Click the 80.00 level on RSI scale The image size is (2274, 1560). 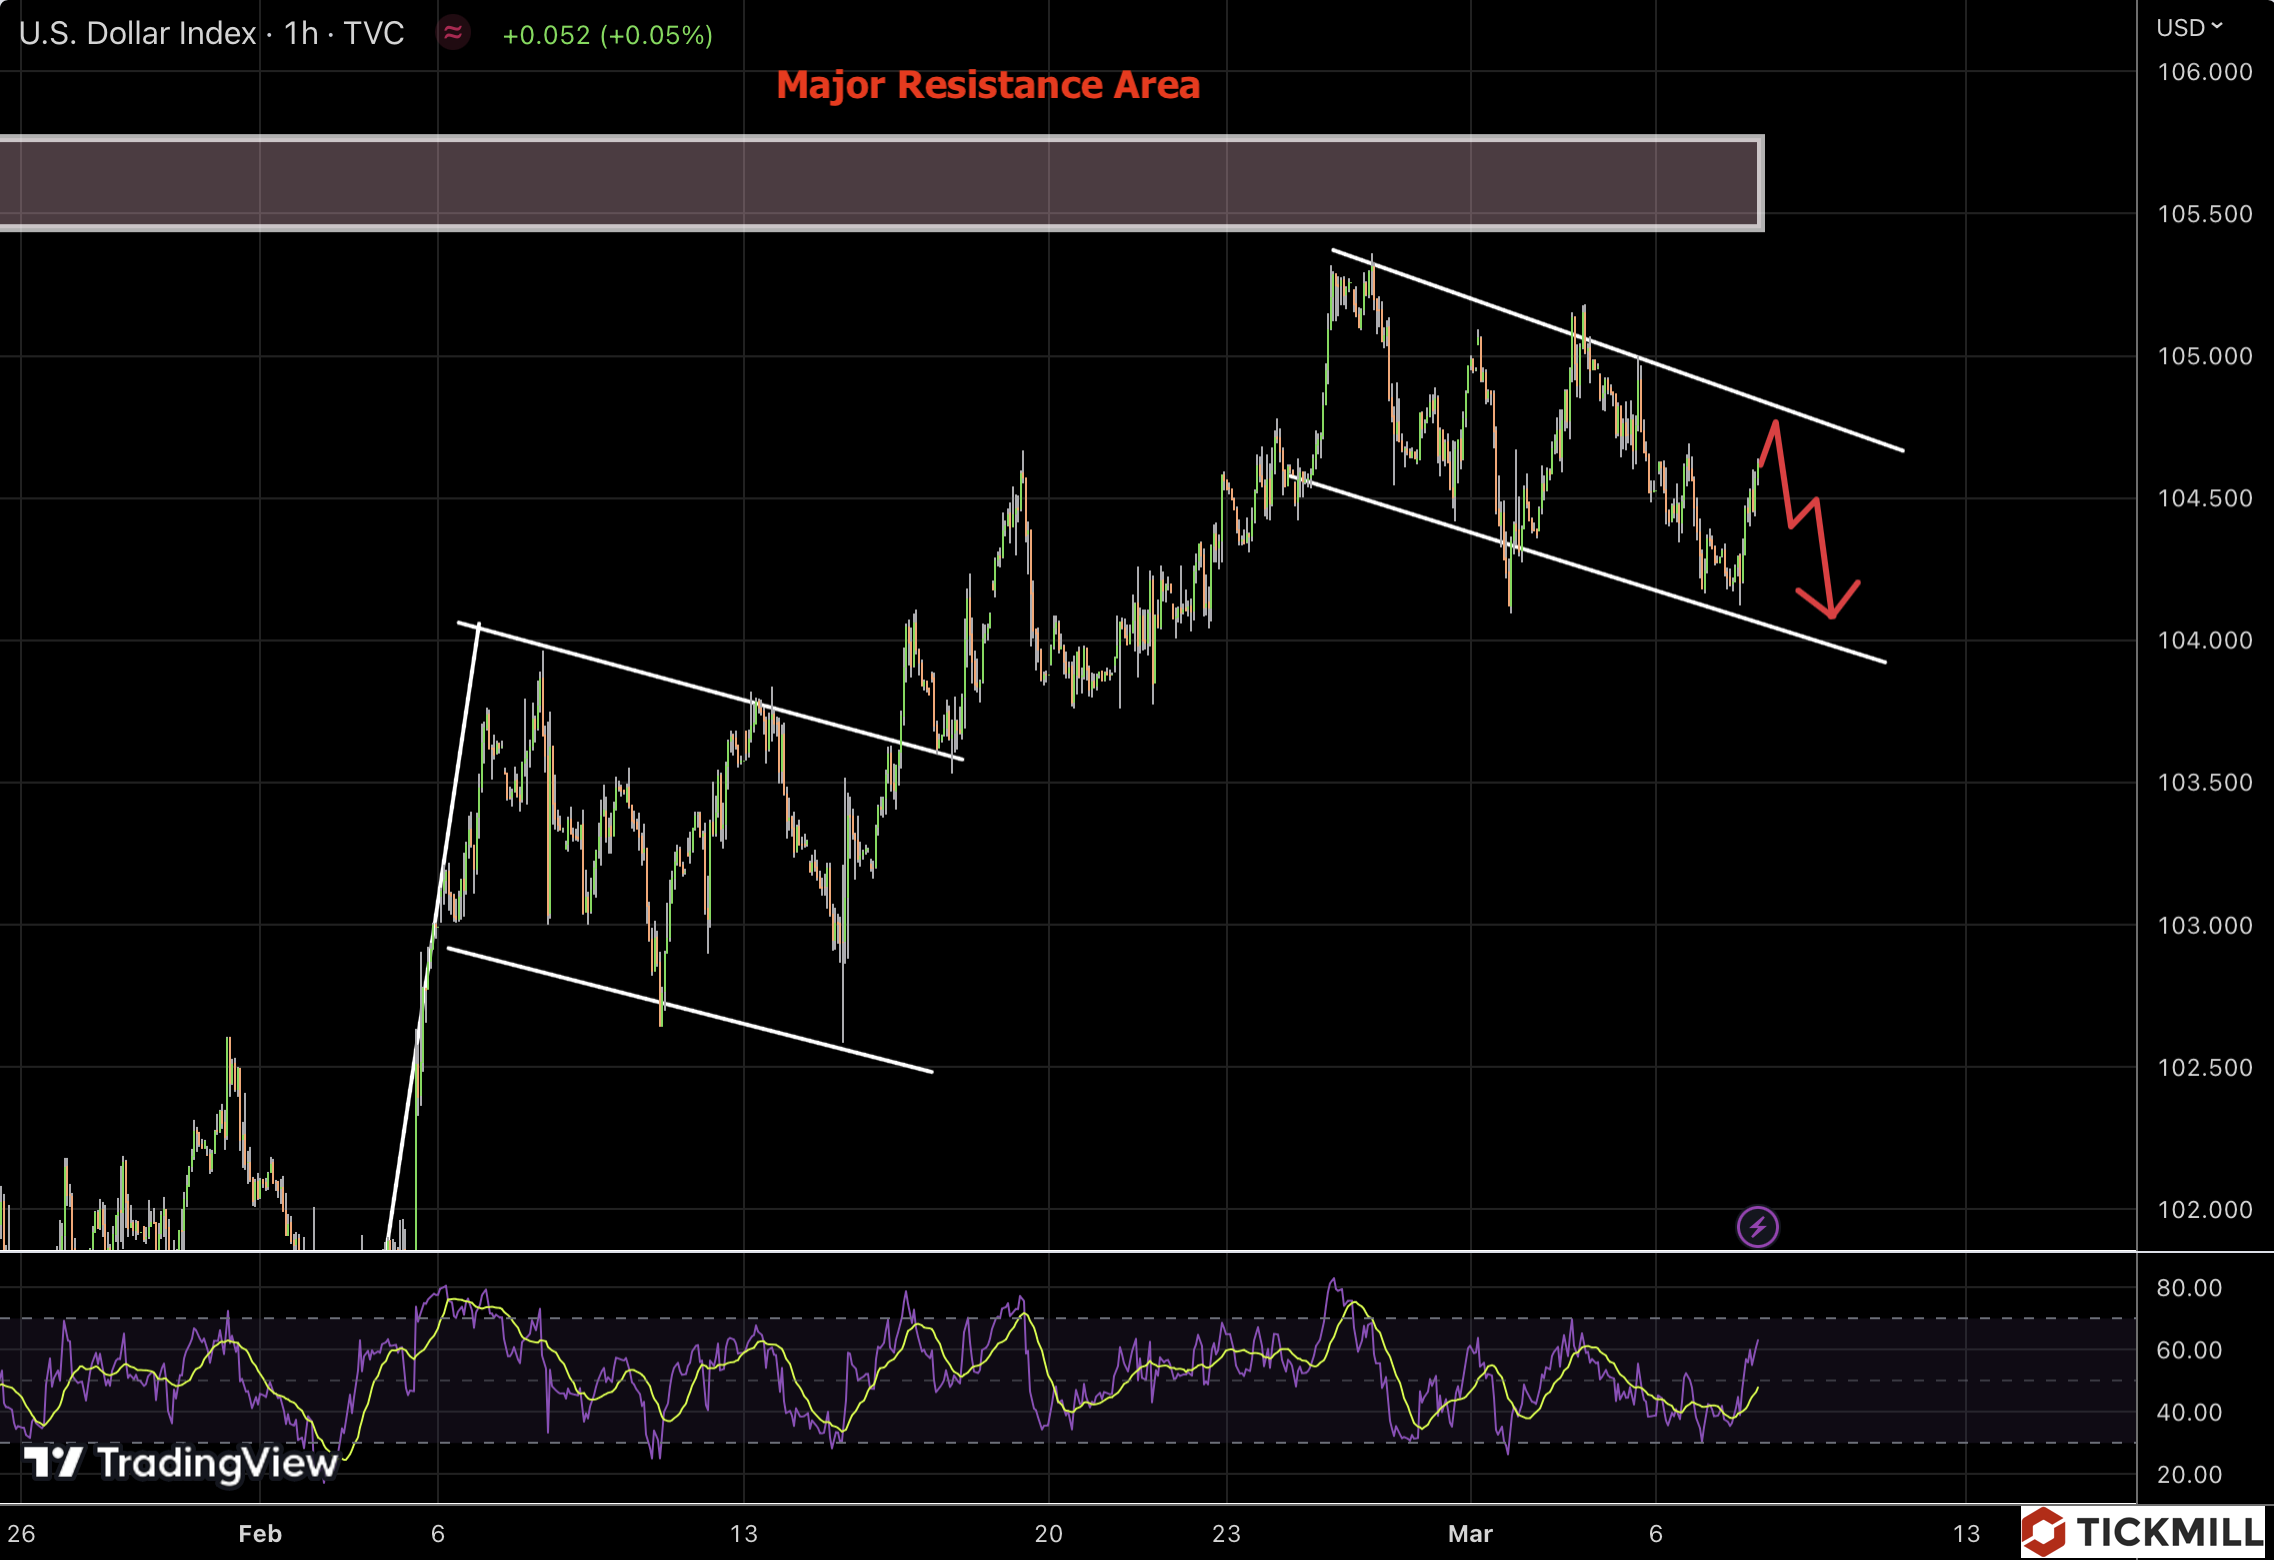(x=2188, y=1288)
